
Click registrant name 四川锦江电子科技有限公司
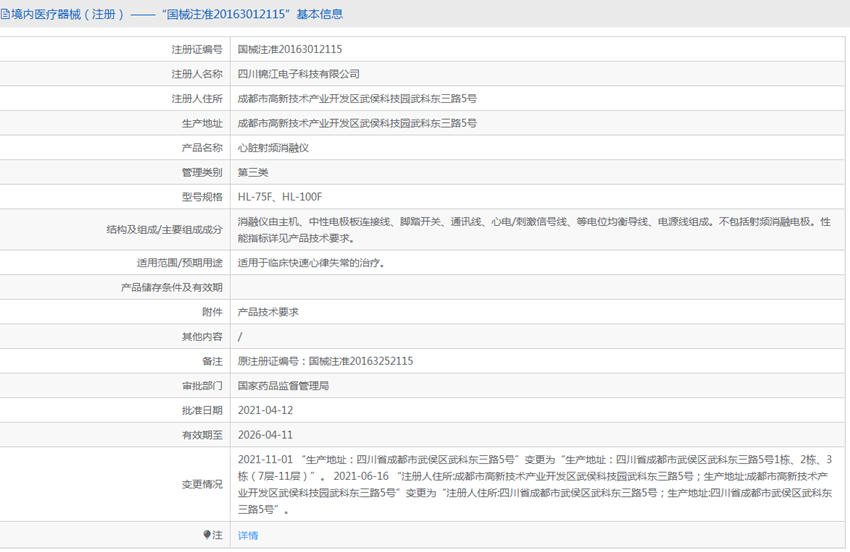tap(298, 74)
